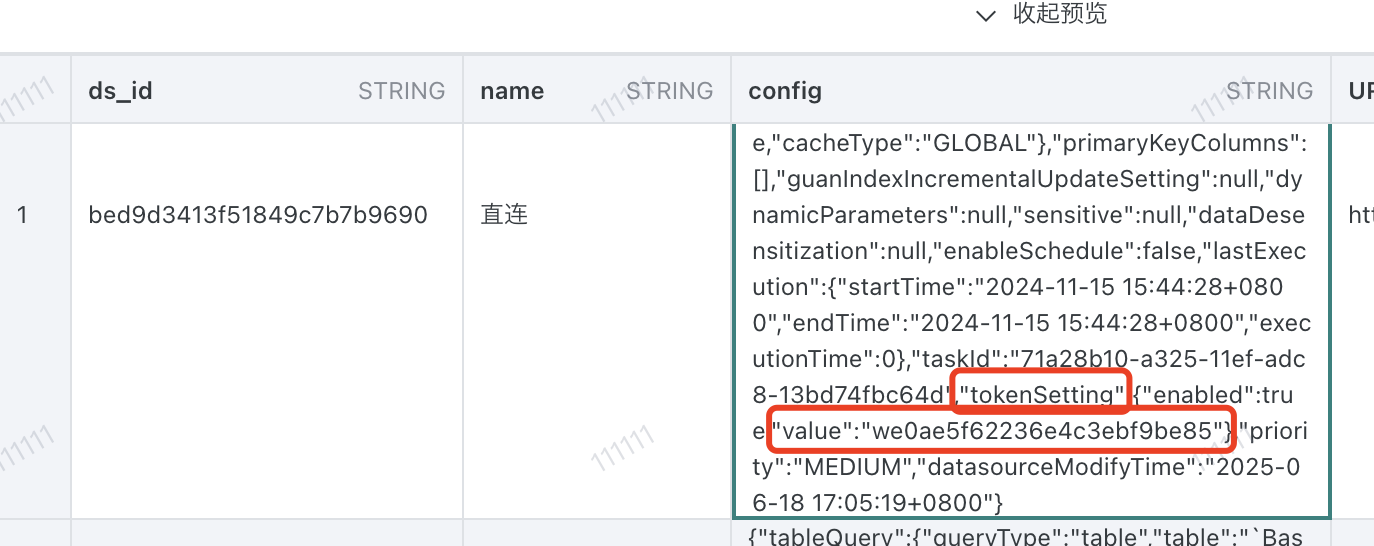The height and width of the screenshot is (546, 1374).
Task: Click STRING type label in config column
Action: [1269, 91]
